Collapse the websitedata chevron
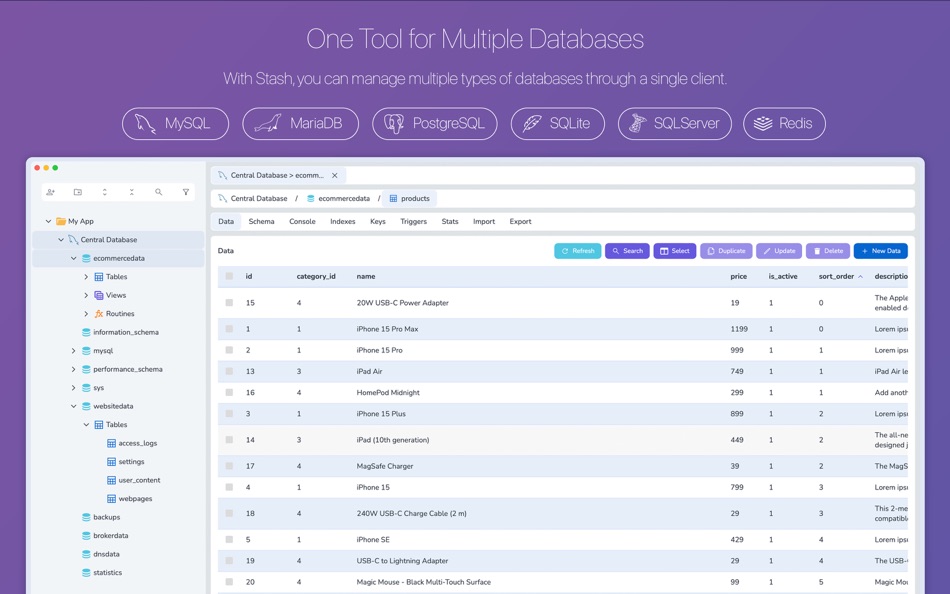This screenshot has height=594, width=950. 73,406
